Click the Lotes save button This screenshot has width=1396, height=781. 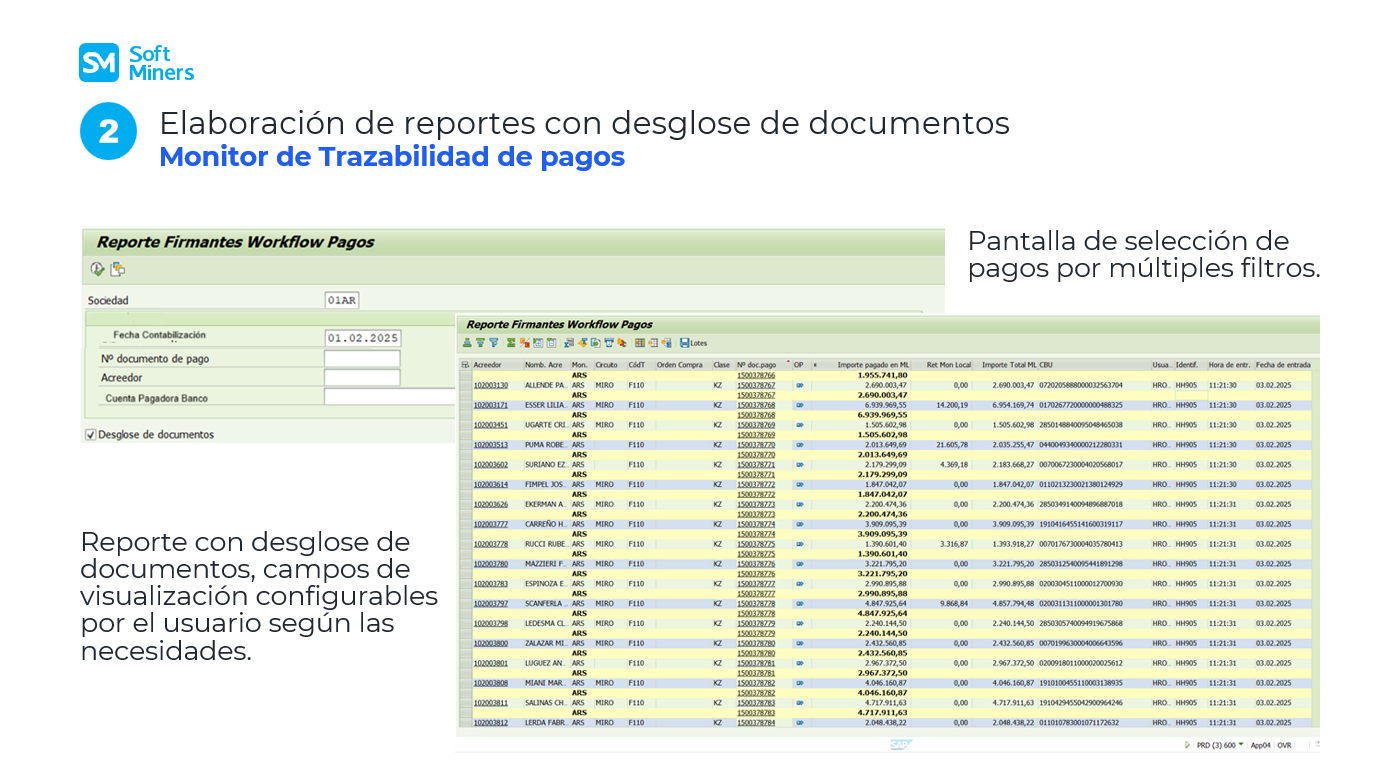[x=692, y=343]
